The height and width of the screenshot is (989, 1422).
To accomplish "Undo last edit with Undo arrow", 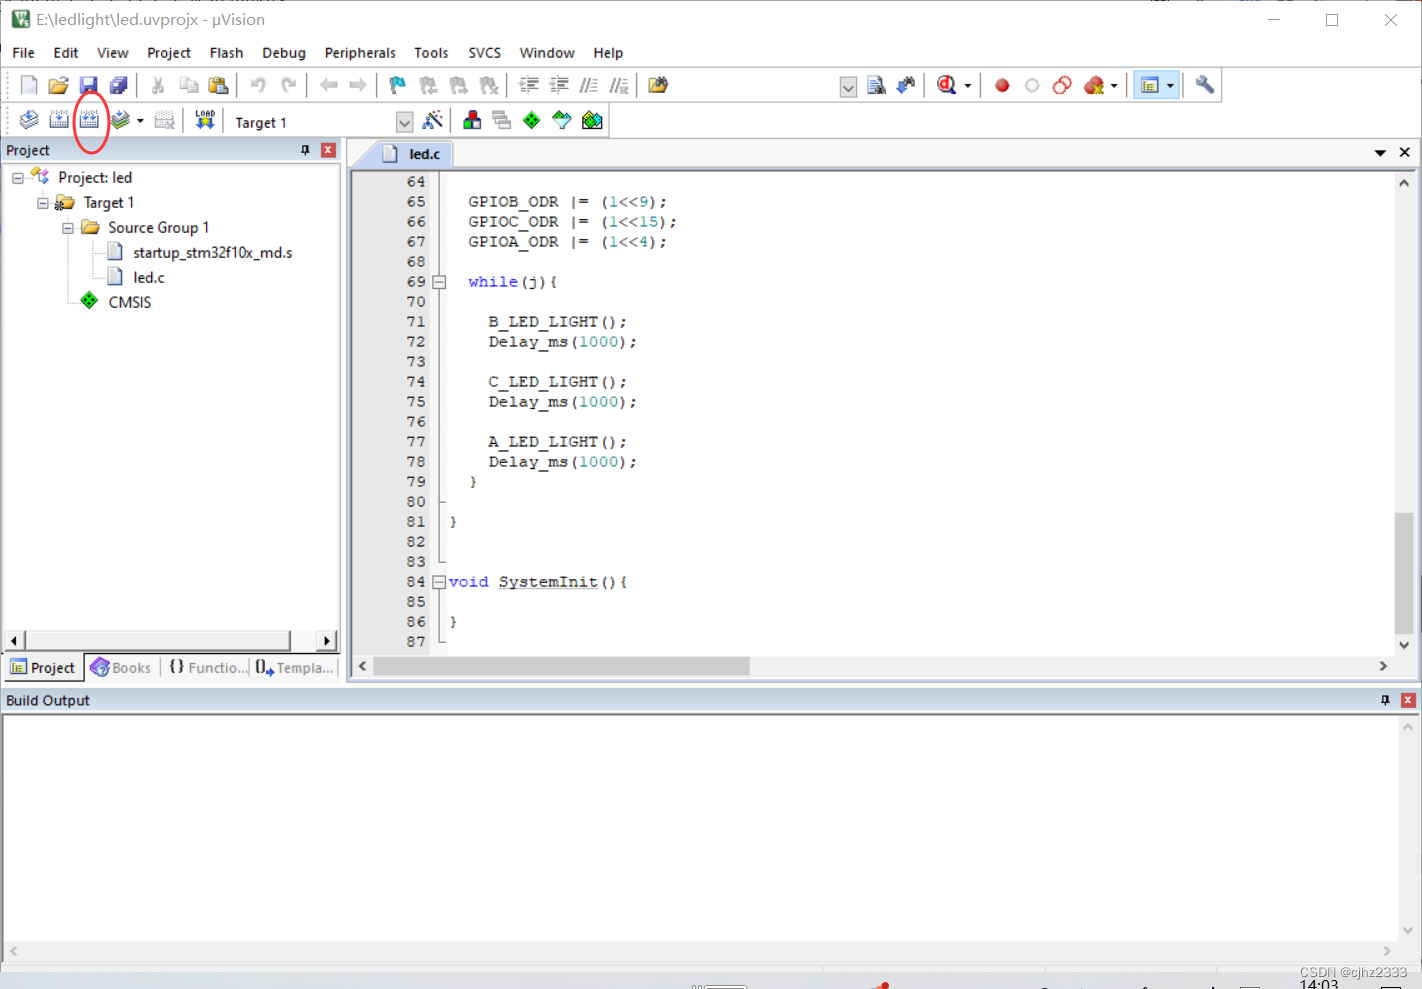I will [258, 86].
